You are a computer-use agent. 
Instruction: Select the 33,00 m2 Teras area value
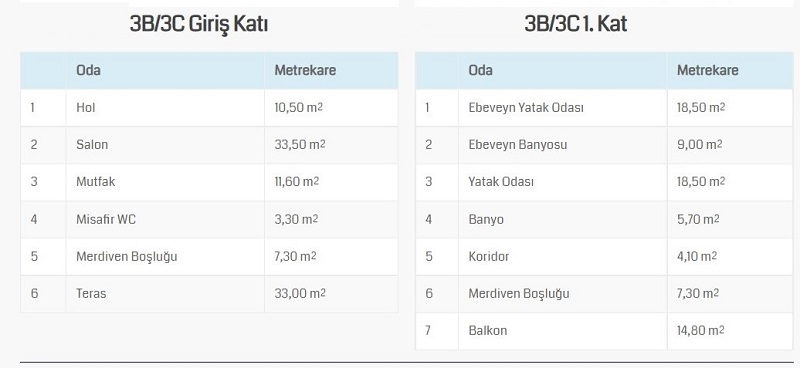(x=300, y=293)
